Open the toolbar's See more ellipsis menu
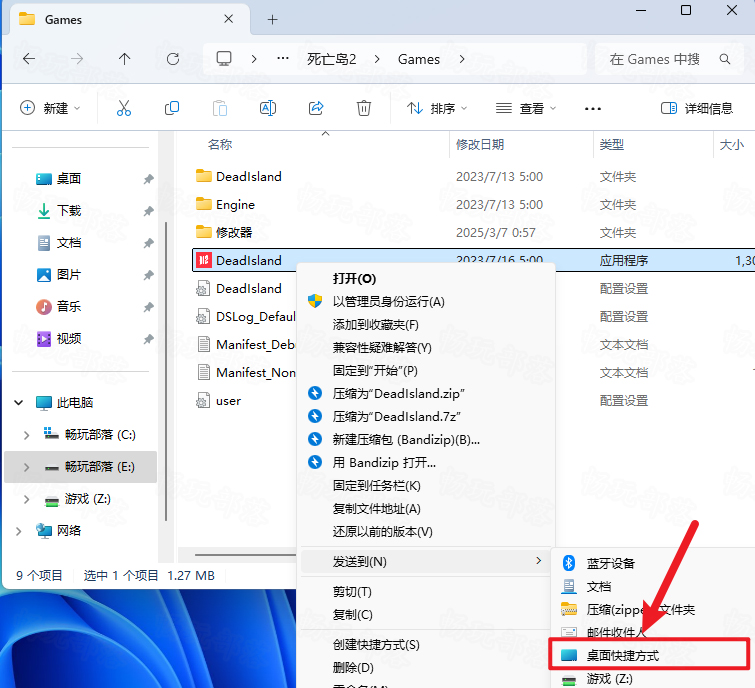 pos(593,109)
